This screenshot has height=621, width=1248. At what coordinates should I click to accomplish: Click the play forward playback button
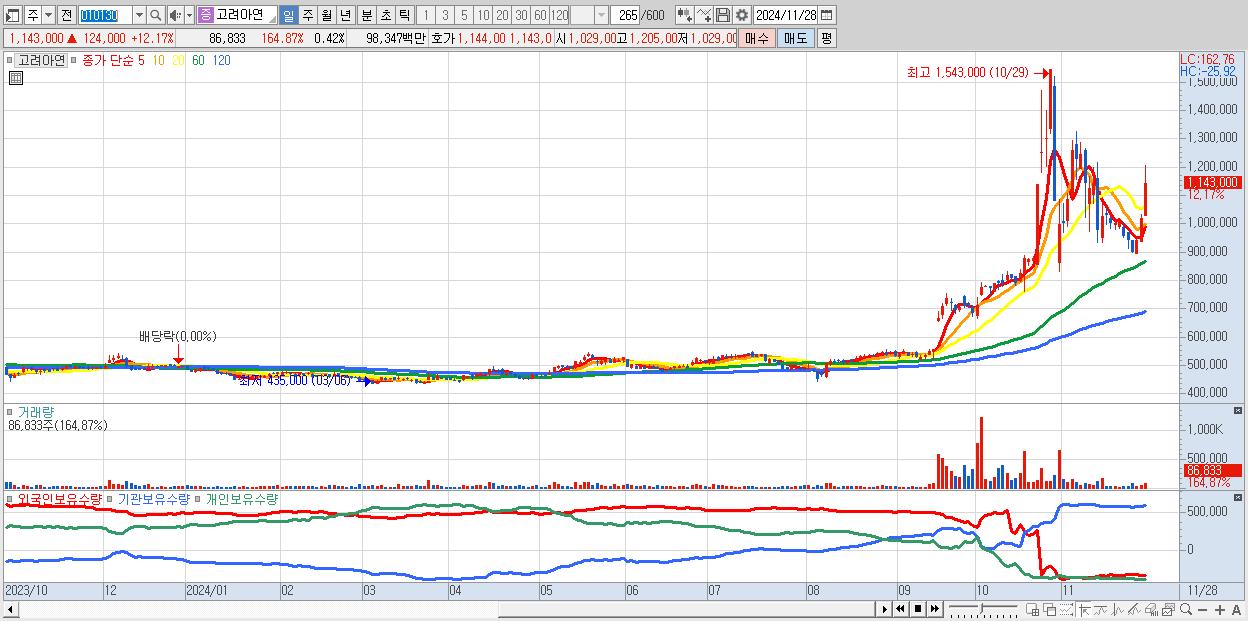coord(885,609)
